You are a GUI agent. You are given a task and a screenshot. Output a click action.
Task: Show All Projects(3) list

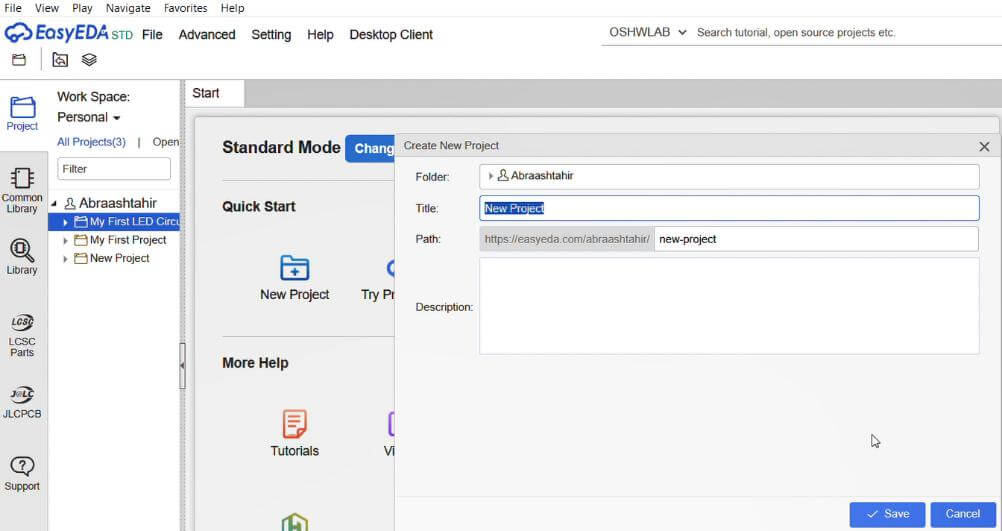coord(91,142)
